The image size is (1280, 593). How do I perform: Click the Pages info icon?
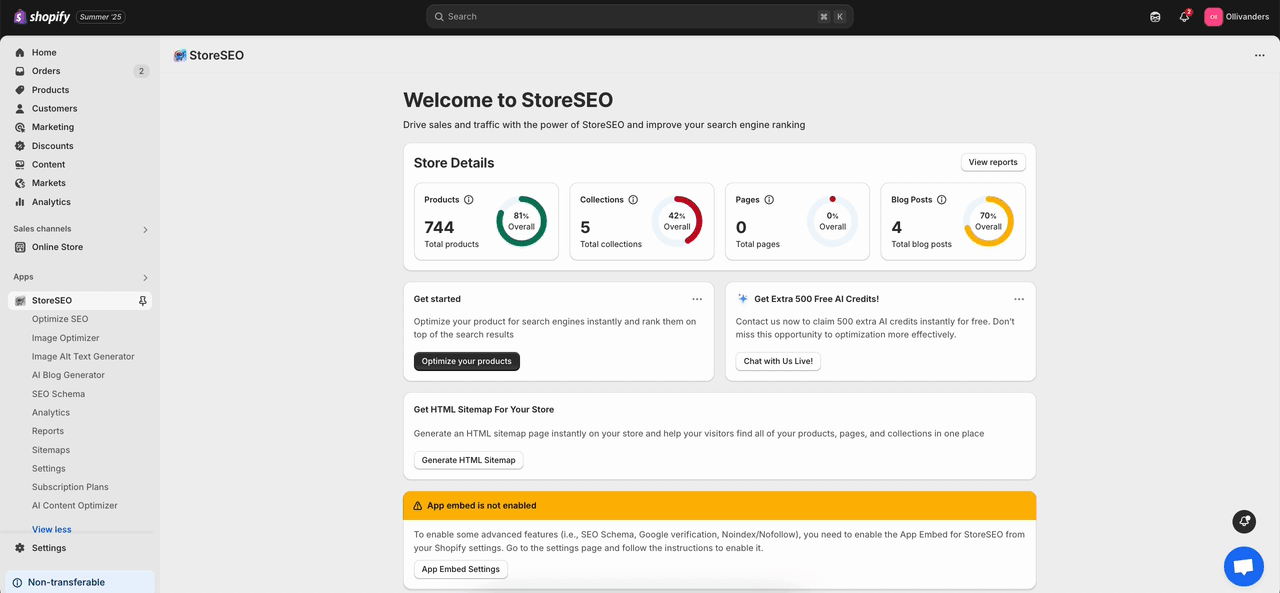[769, 200]
